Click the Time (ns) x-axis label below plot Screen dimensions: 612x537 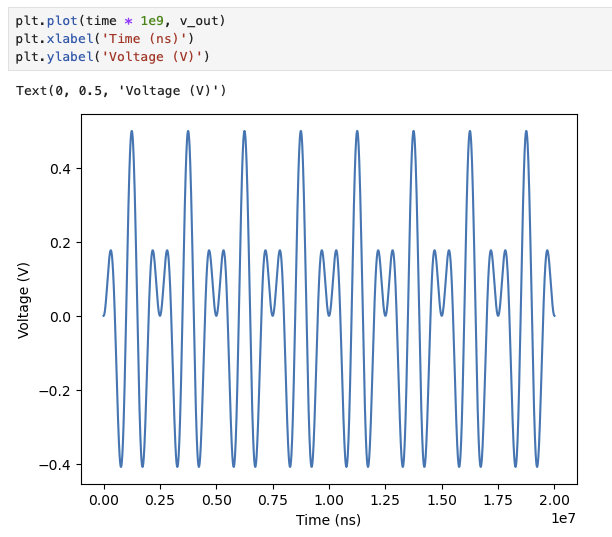click(328, 520)
